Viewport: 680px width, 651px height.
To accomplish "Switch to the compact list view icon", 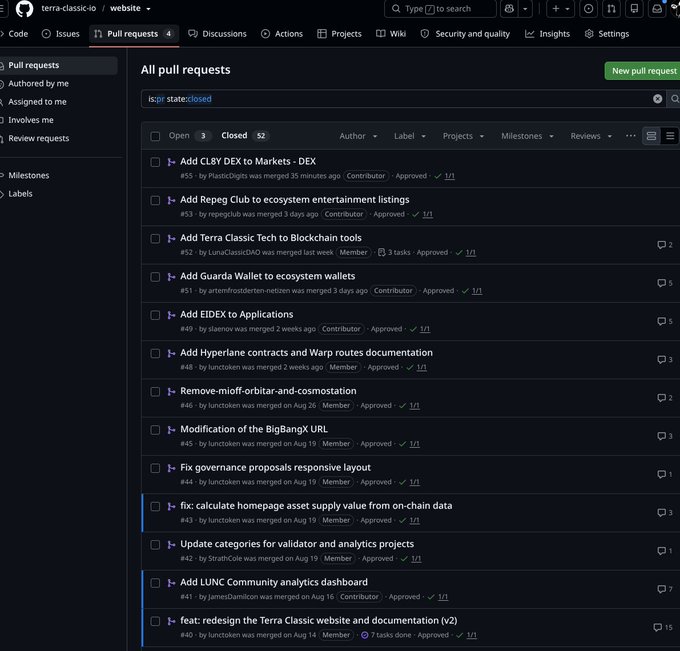I will click(x=670, y=136).
